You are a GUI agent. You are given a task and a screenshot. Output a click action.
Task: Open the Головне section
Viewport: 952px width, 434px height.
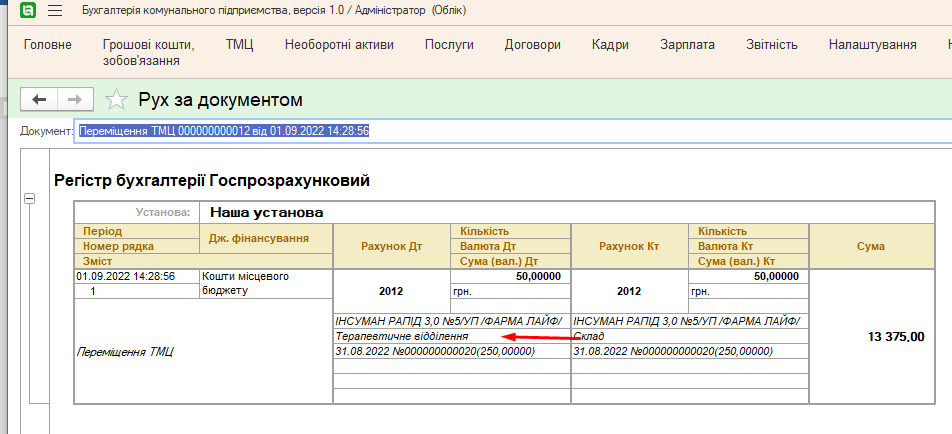[48, 45]
